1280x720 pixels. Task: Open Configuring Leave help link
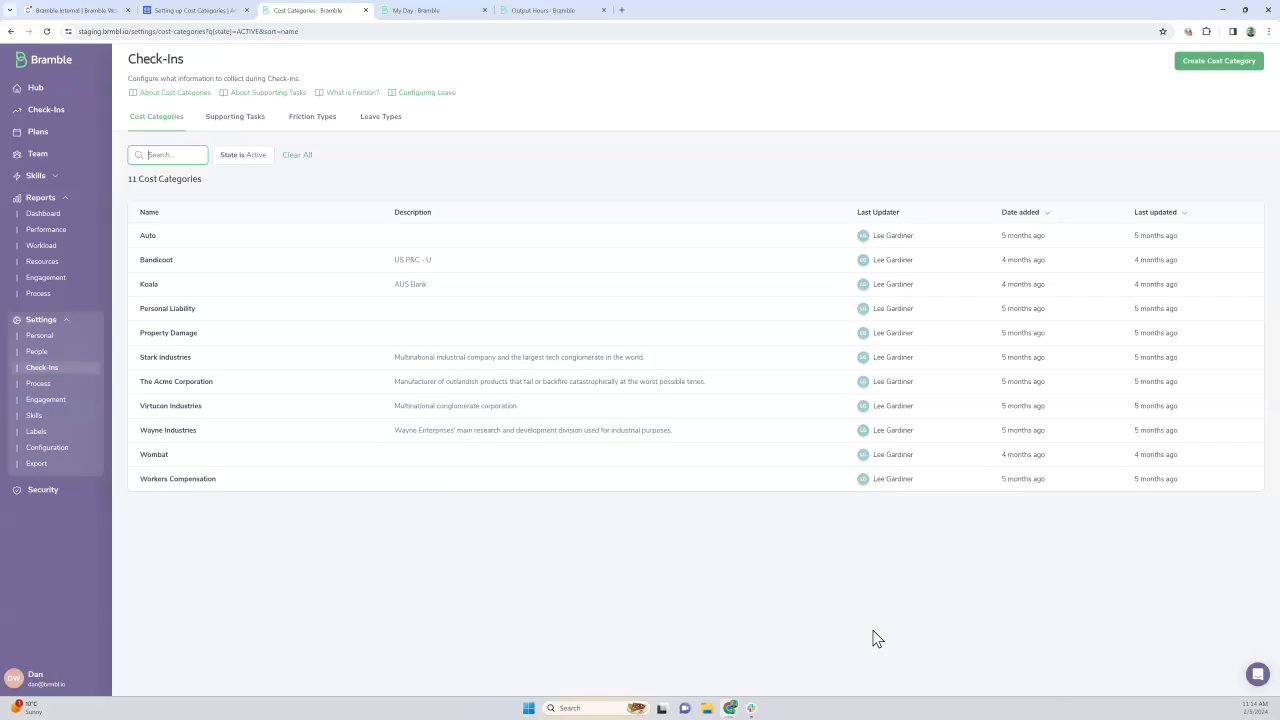[427, 93]
